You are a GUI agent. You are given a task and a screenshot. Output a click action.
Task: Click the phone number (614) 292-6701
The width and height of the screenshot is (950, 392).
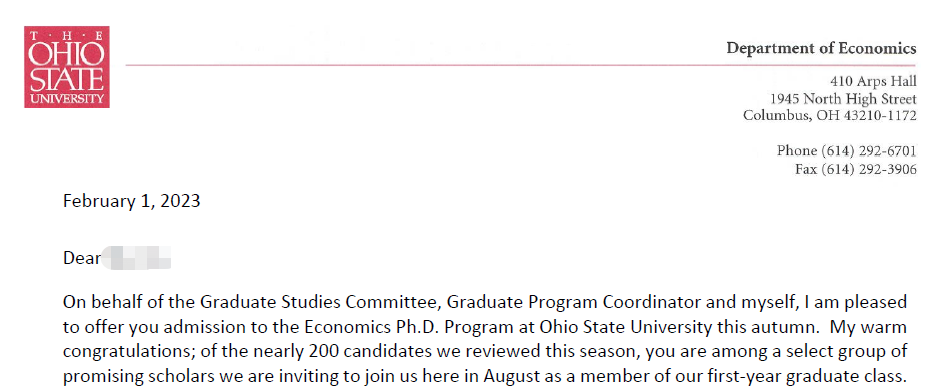point(868,151)
